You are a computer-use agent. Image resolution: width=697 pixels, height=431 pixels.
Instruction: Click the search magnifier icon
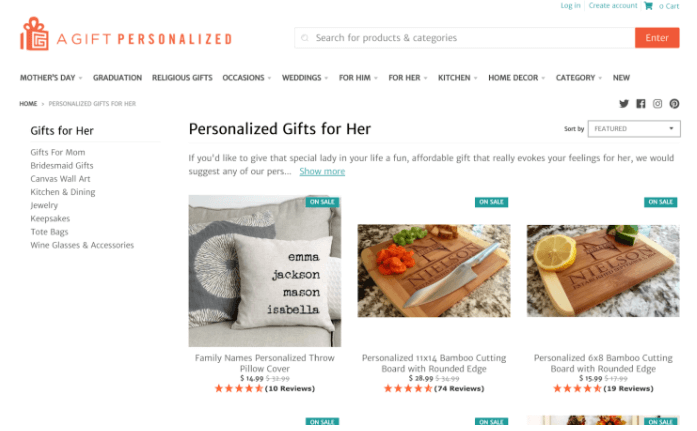point(305,38)
